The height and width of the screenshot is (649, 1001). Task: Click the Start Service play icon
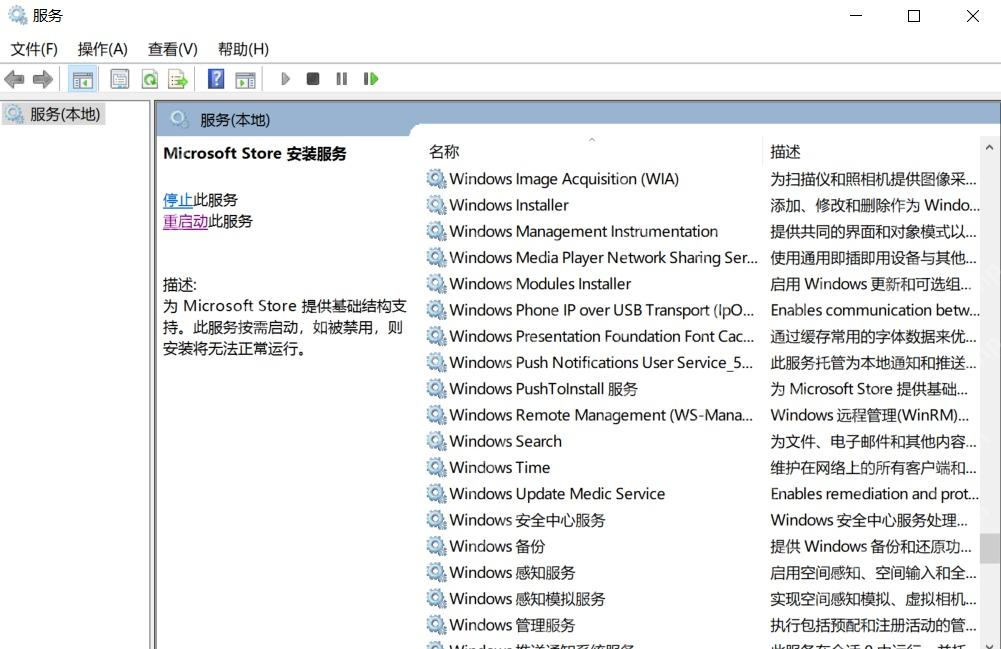[285, 78]
